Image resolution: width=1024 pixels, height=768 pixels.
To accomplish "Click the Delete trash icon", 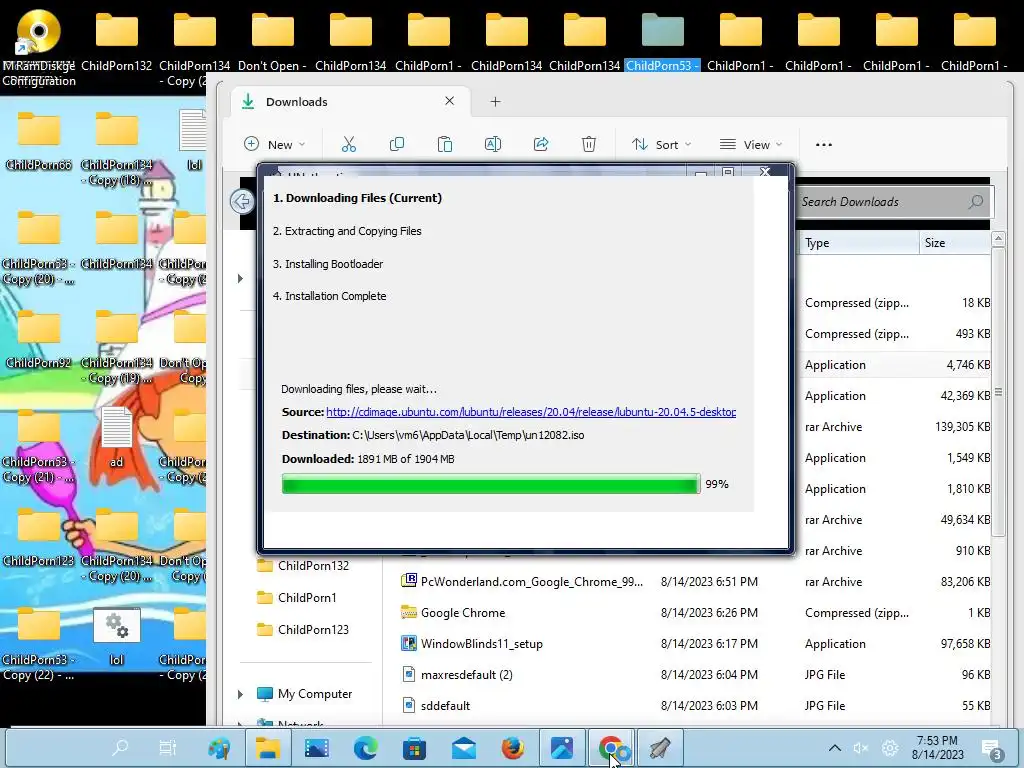I will click(x=588, y=144).
